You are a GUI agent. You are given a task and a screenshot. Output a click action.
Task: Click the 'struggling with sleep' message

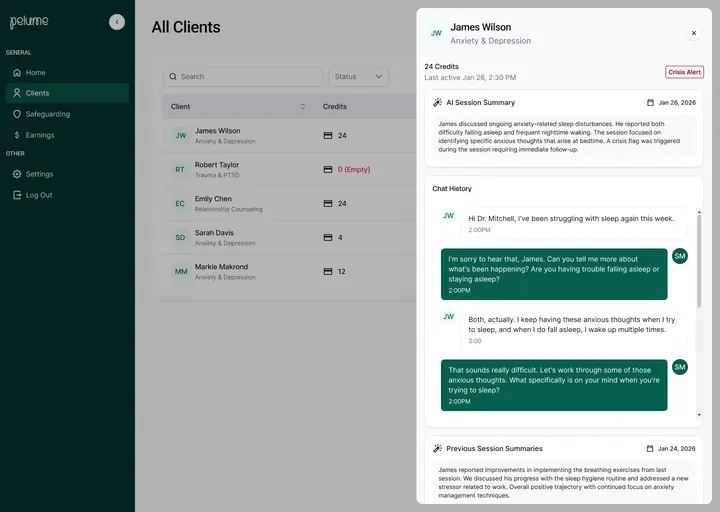573,224
